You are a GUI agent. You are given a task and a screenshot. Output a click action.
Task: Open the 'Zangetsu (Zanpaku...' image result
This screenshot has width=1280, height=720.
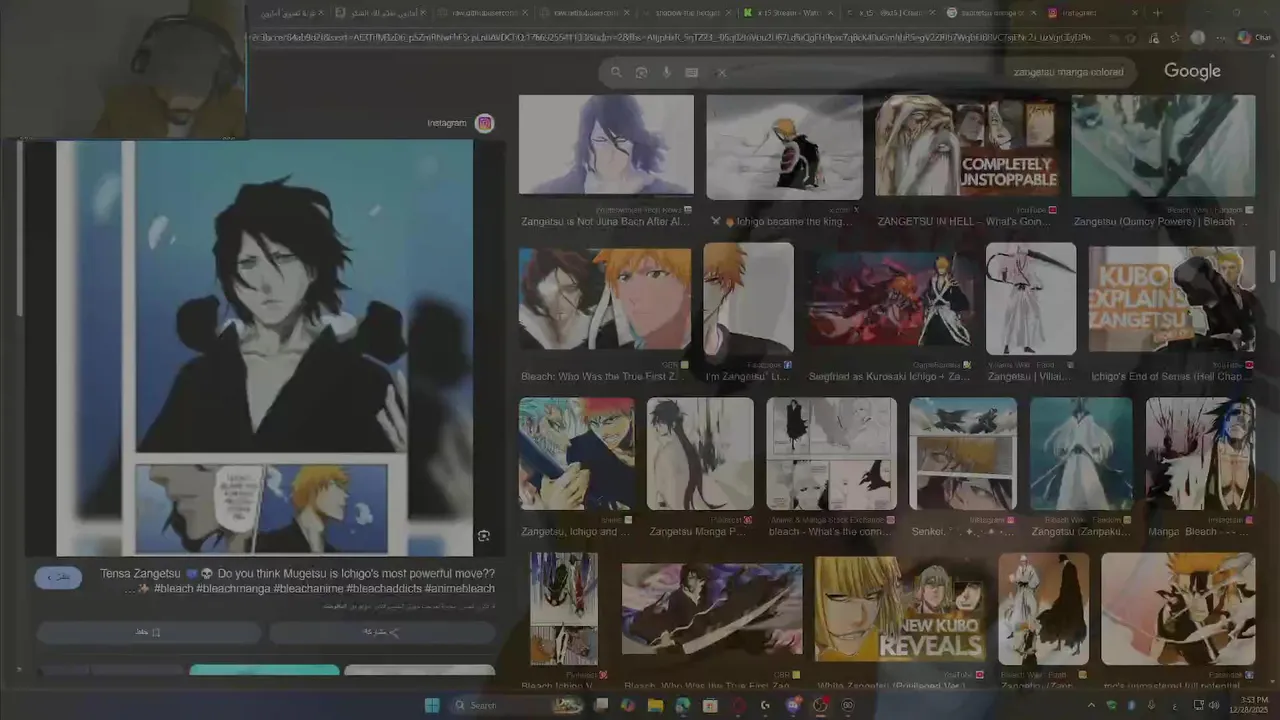(1081, 454)
